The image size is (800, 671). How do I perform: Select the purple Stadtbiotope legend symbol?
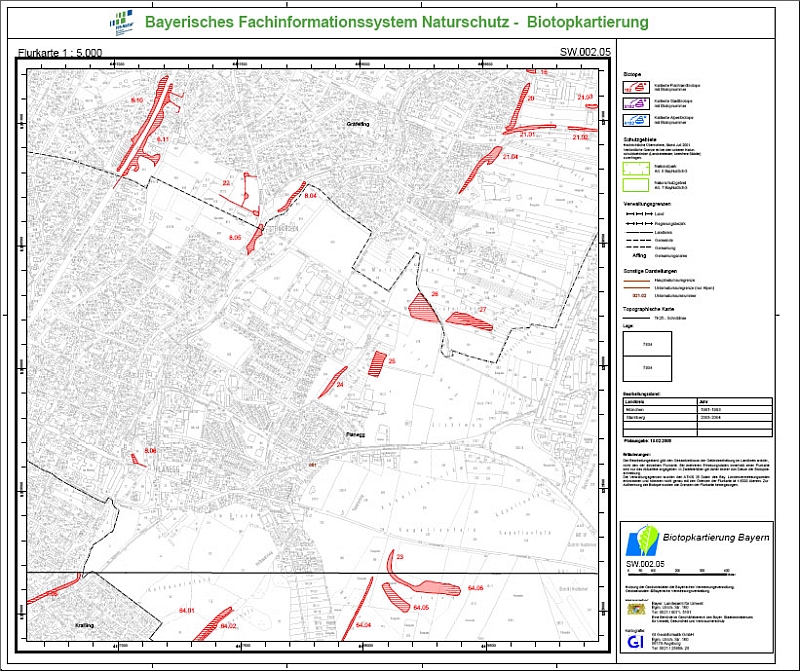637,102
